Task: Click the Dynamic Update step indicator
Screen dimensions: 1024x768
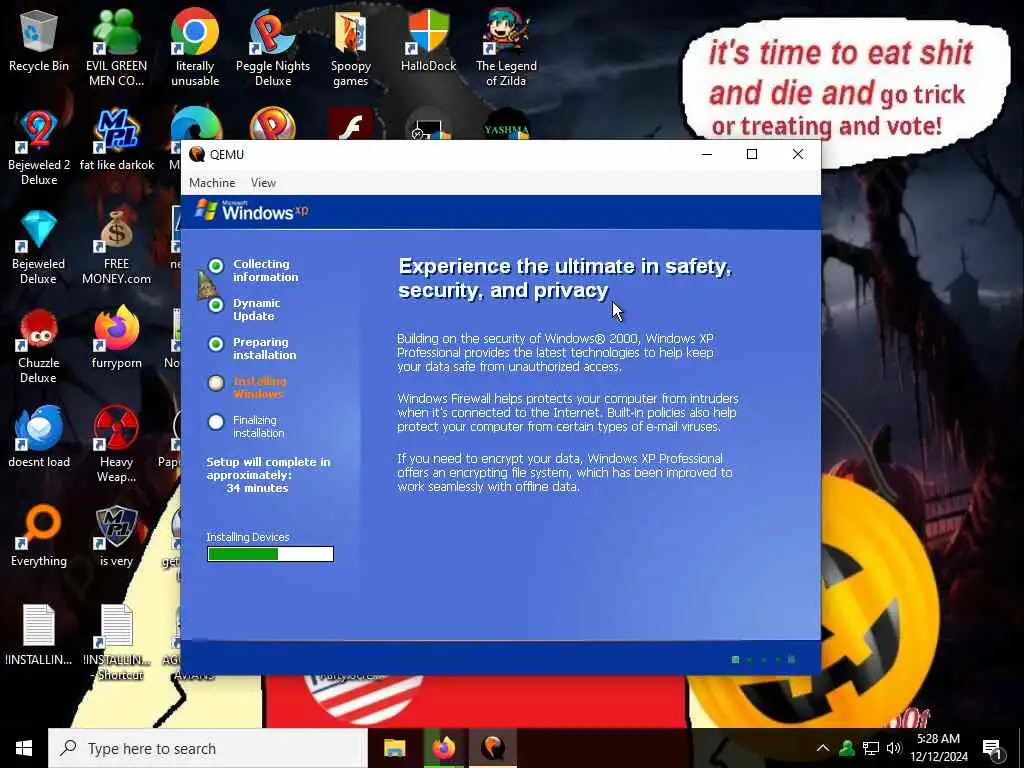Action: tap(216, 305)
